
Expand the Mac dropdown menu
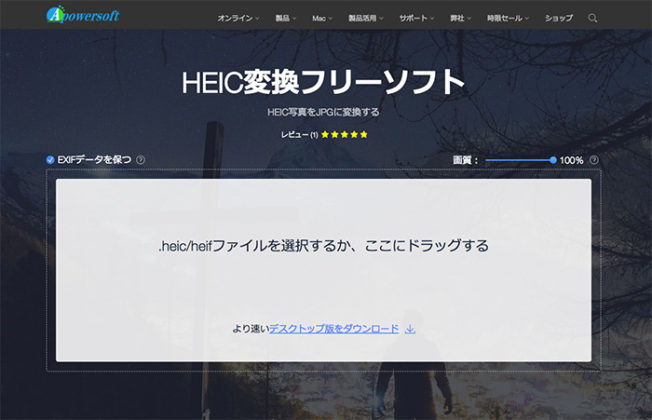322,18
